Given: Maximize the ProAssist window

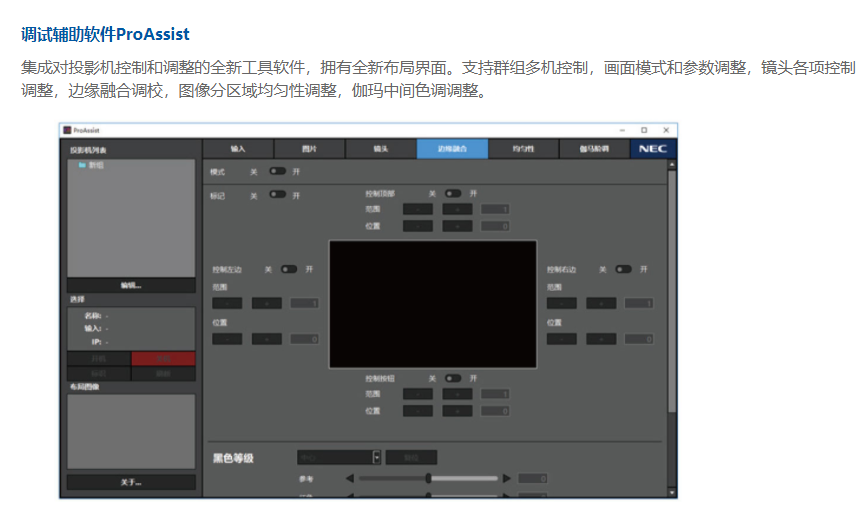Looking at the screenshot, I should coord(643,130).
